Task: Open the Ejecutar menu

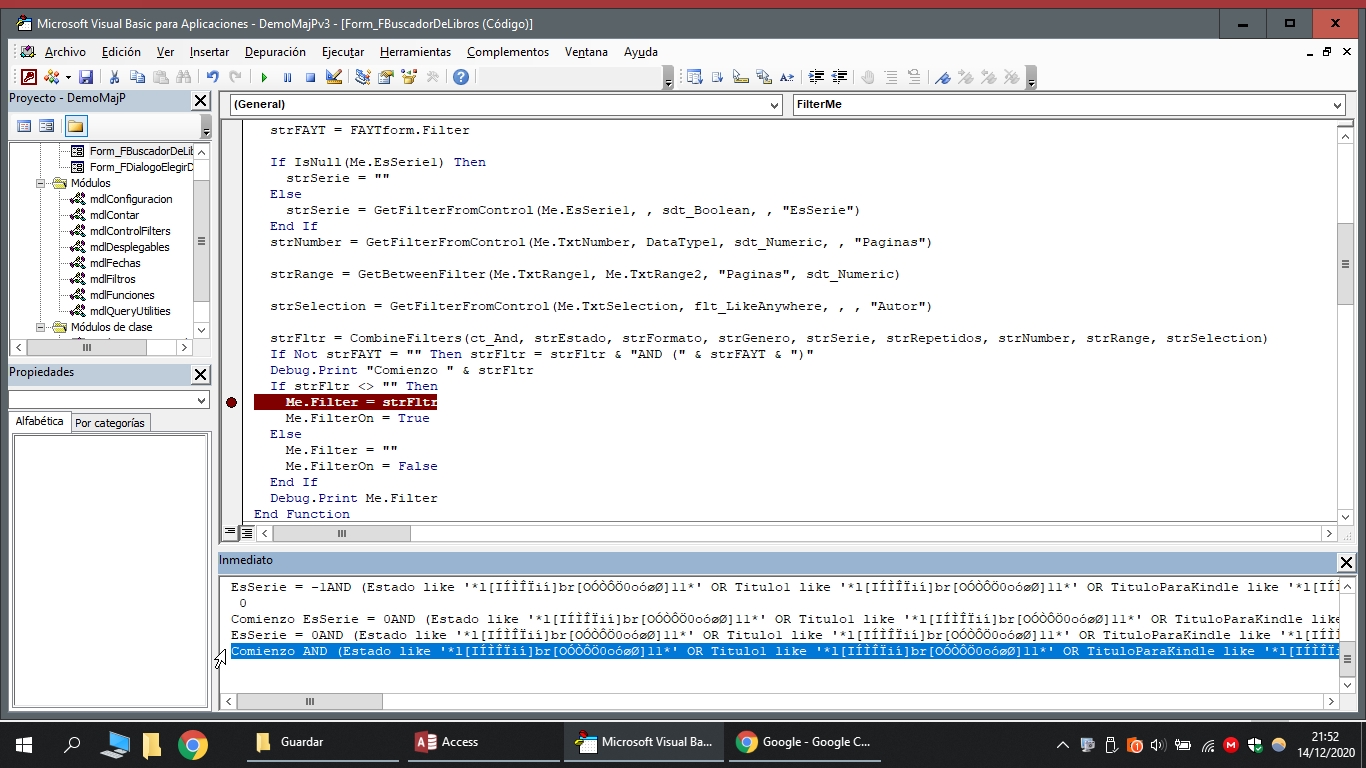Action: (x=343, y=52)
